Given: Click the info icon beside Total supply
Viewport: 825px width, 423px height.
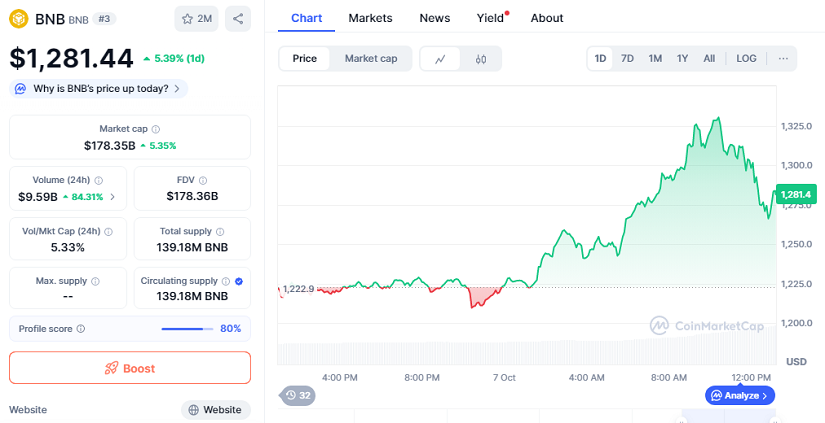Looking at the screenshot, I should click(x=216, y=231).
